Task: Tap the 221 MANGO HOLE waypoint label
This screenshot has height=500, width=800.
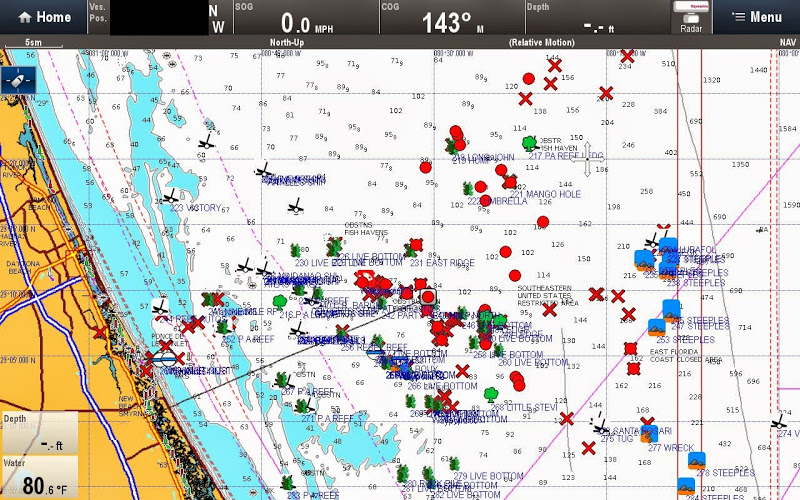Action: (x=545, y=194)
